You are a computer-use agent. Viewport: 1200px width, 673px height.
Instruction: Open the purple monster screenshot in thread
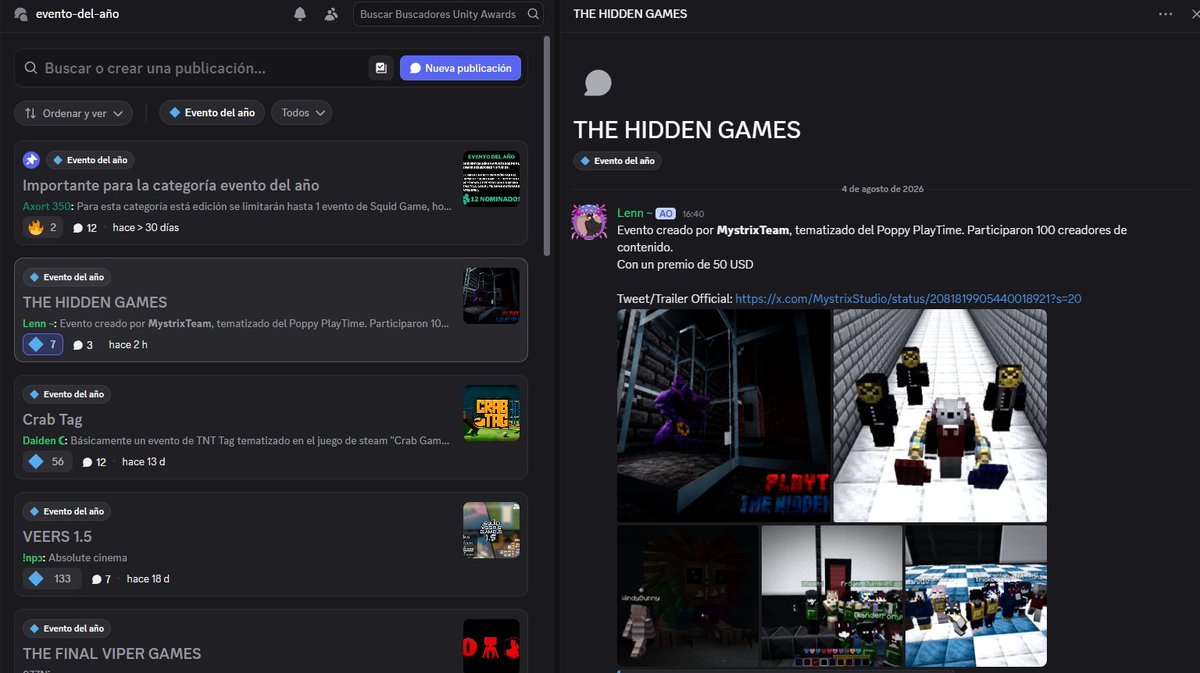(724, 415)
